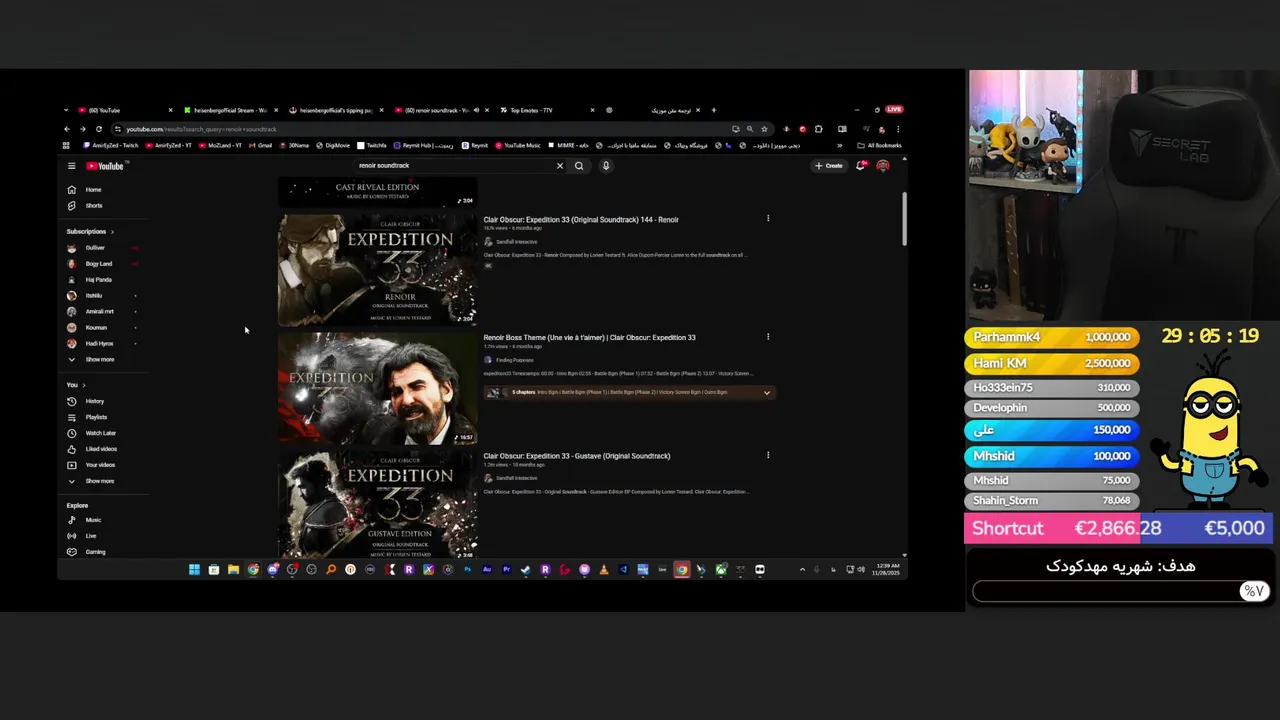Open the Chrome extensions puzzle icon

tap(818, 129)
